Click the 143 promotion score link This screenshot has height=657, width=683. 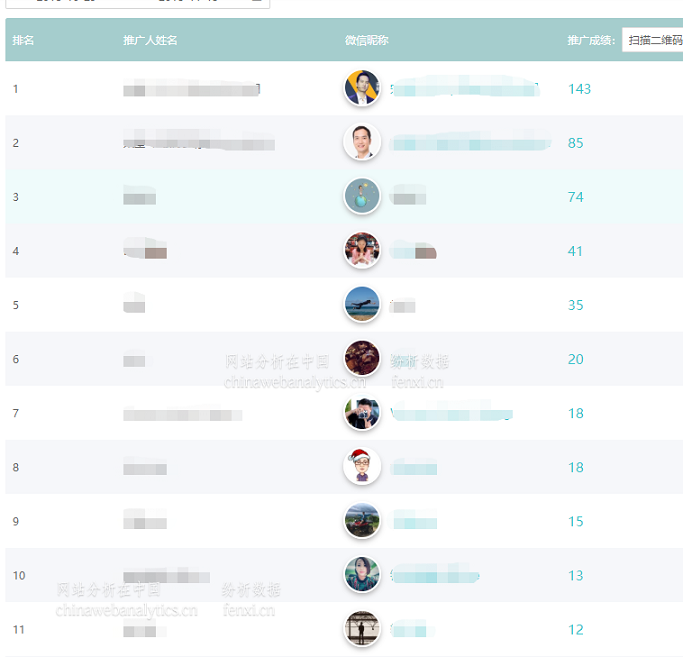579,89
